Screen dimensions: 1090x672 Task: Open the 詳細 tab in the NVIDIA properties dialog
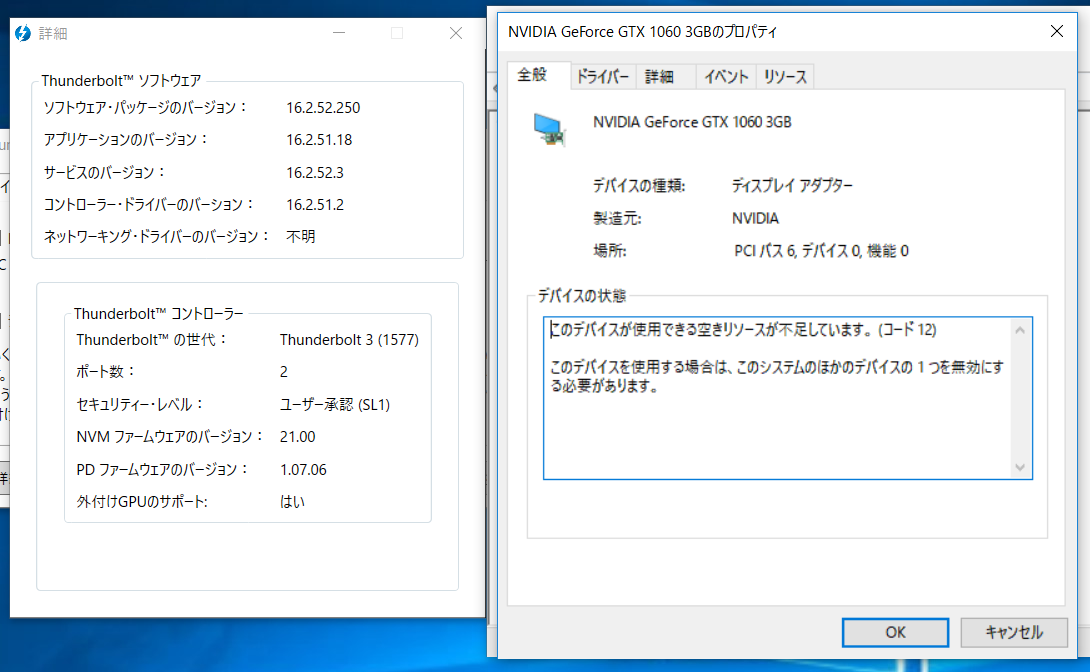tap(659, 76)
